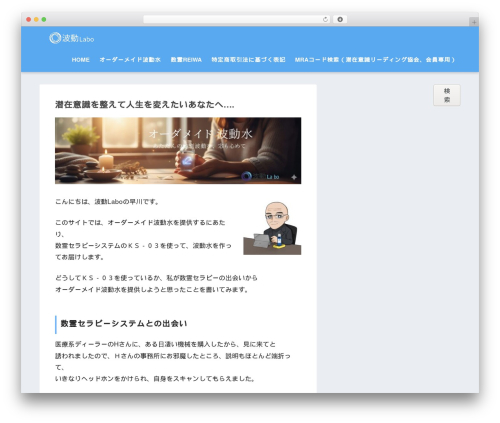This screenshot has height=423, width=500.
Task: Click the line starting 医療系ディーラーのHさんに
Action: (165, 344)
